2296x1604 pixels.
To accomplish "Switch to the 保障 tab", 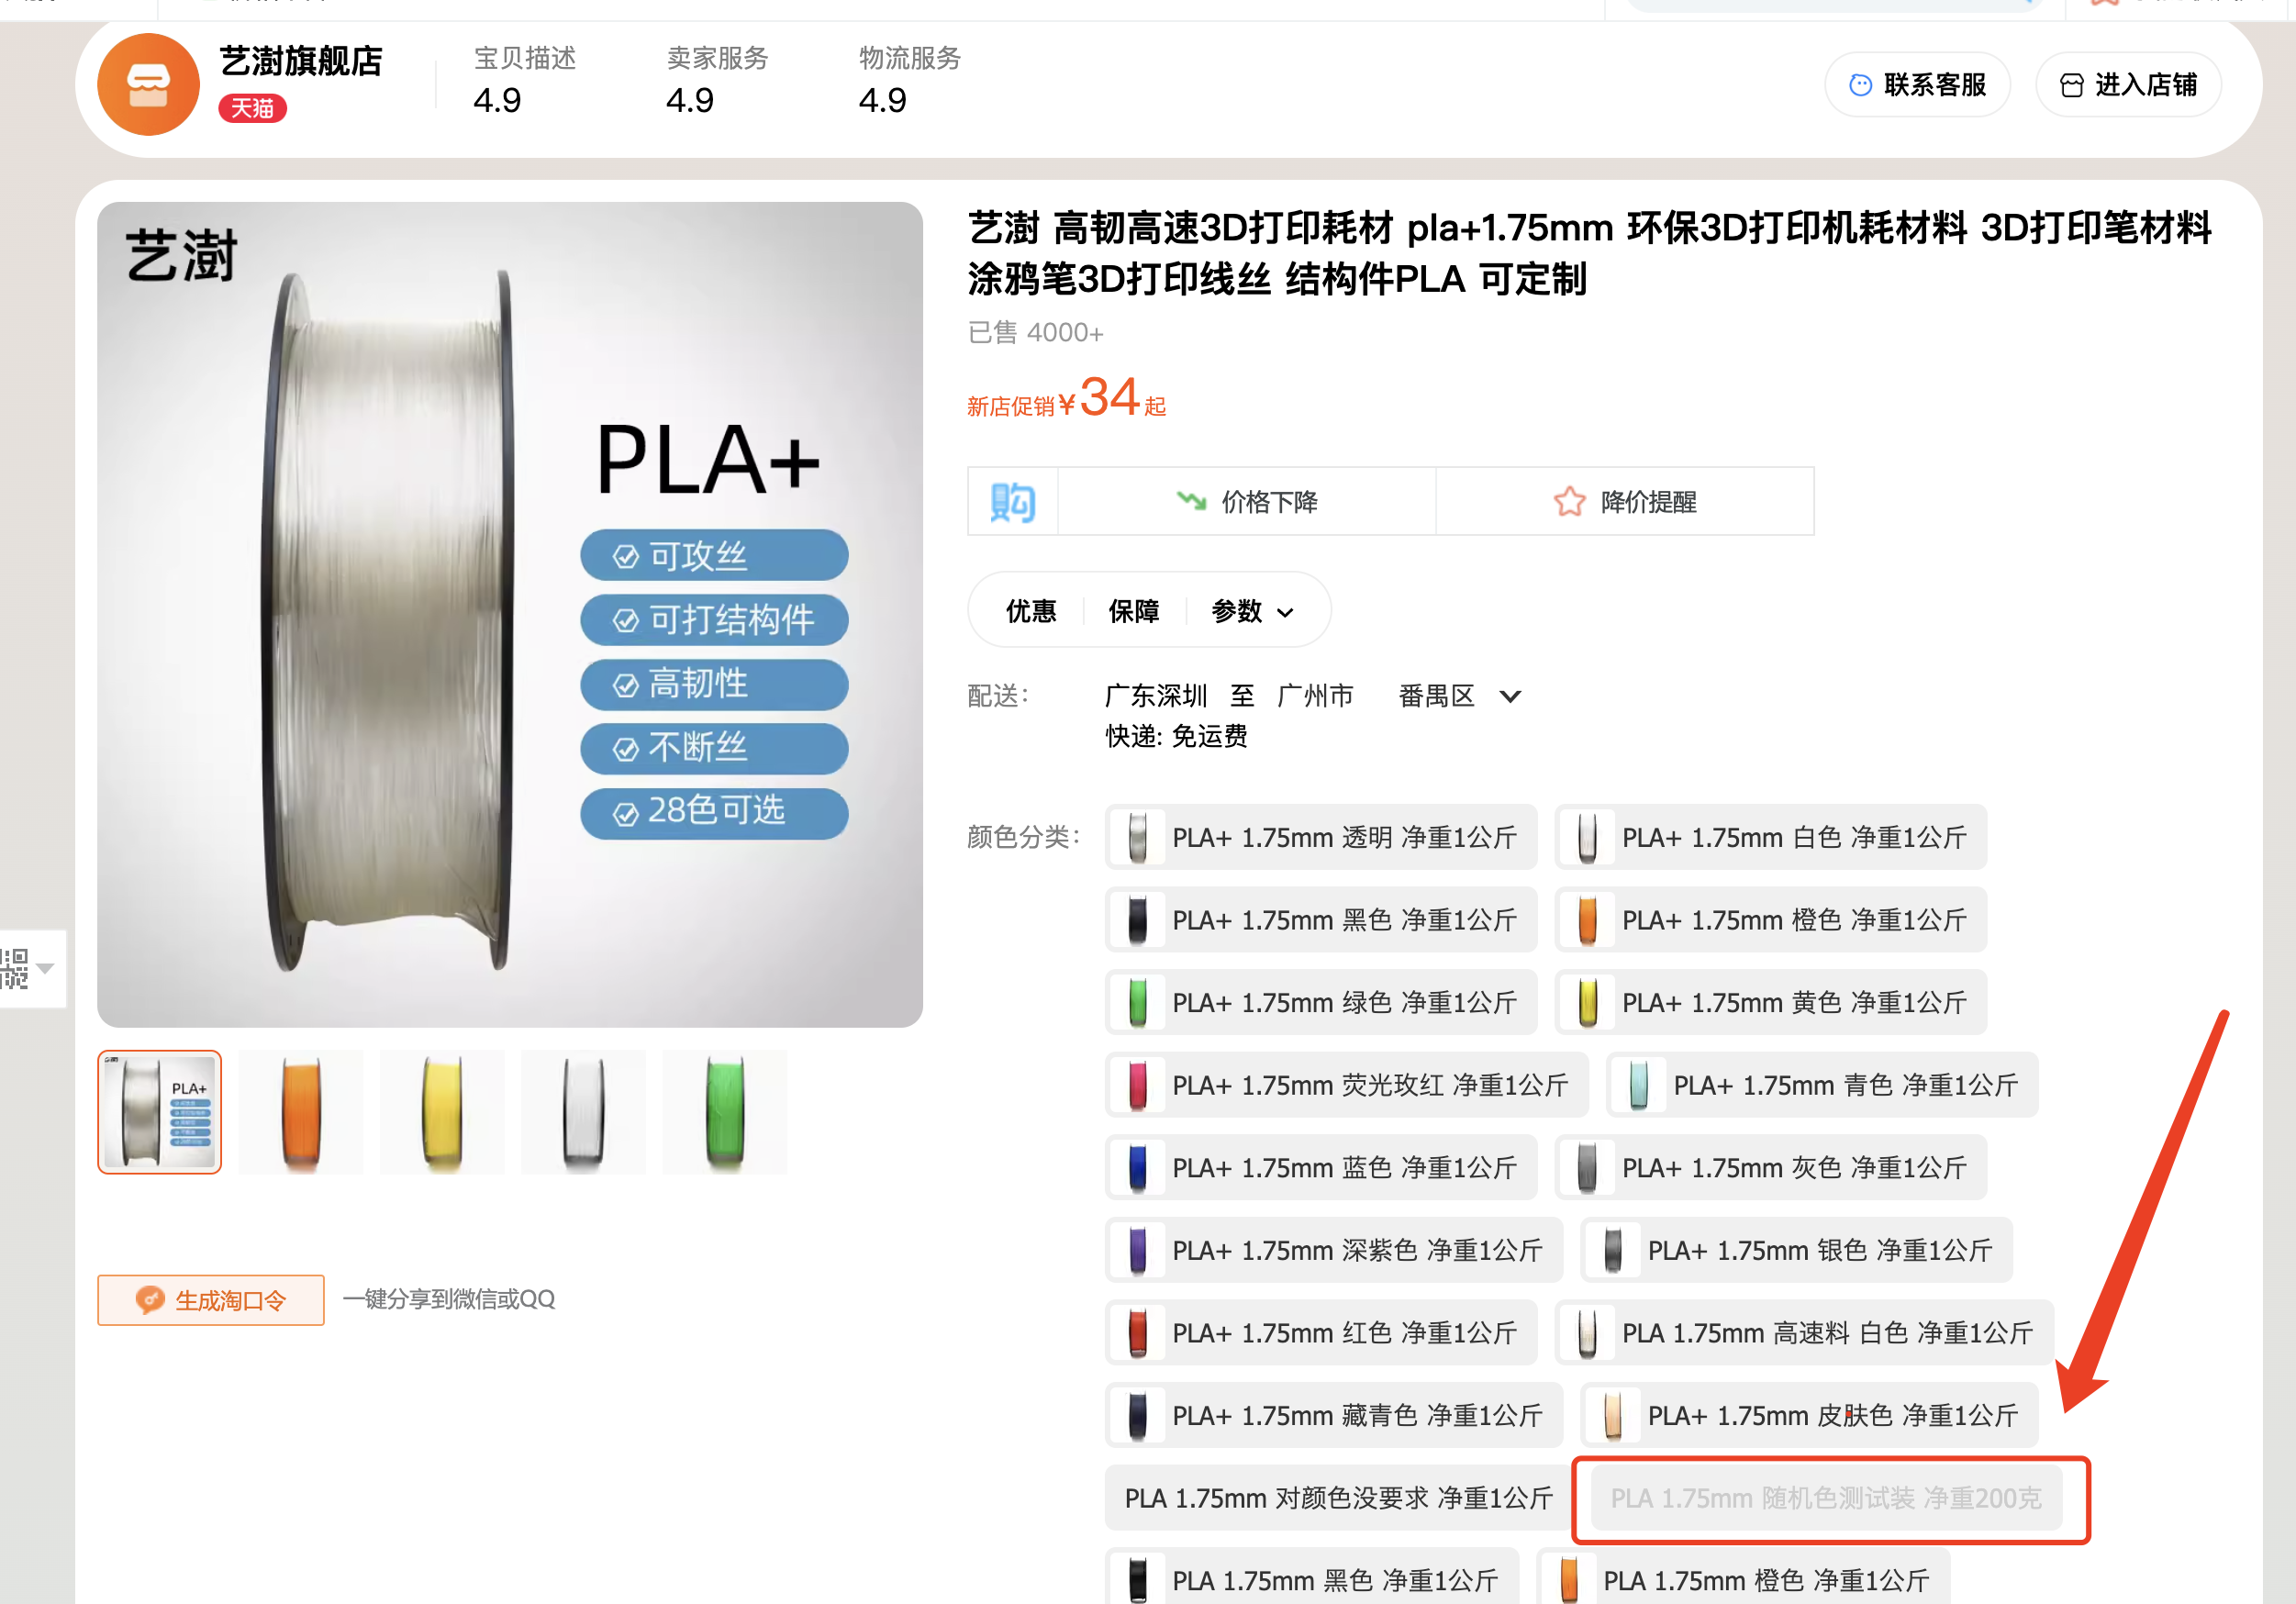I will click(x=1134, y=610).
